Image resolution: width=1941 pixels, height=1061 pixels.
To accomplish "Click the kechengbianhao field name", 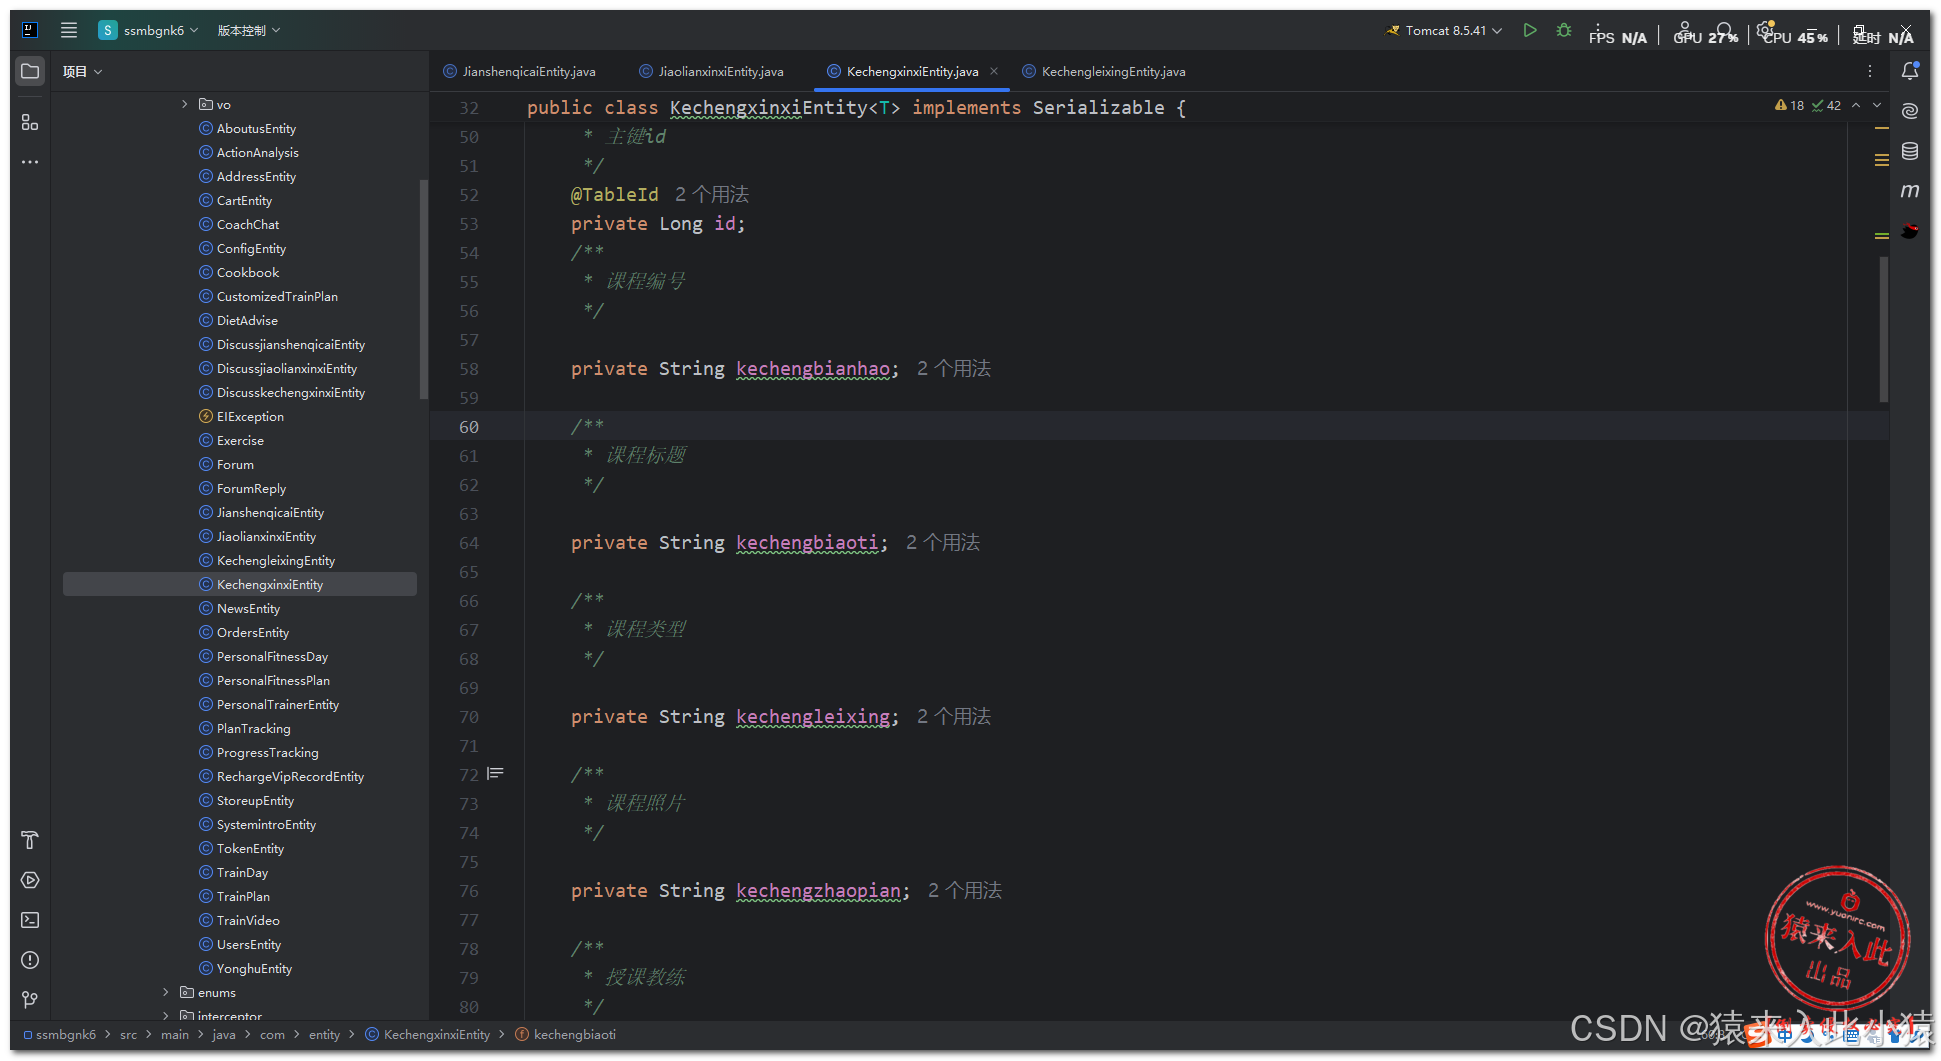I will [x=813, y=368].
